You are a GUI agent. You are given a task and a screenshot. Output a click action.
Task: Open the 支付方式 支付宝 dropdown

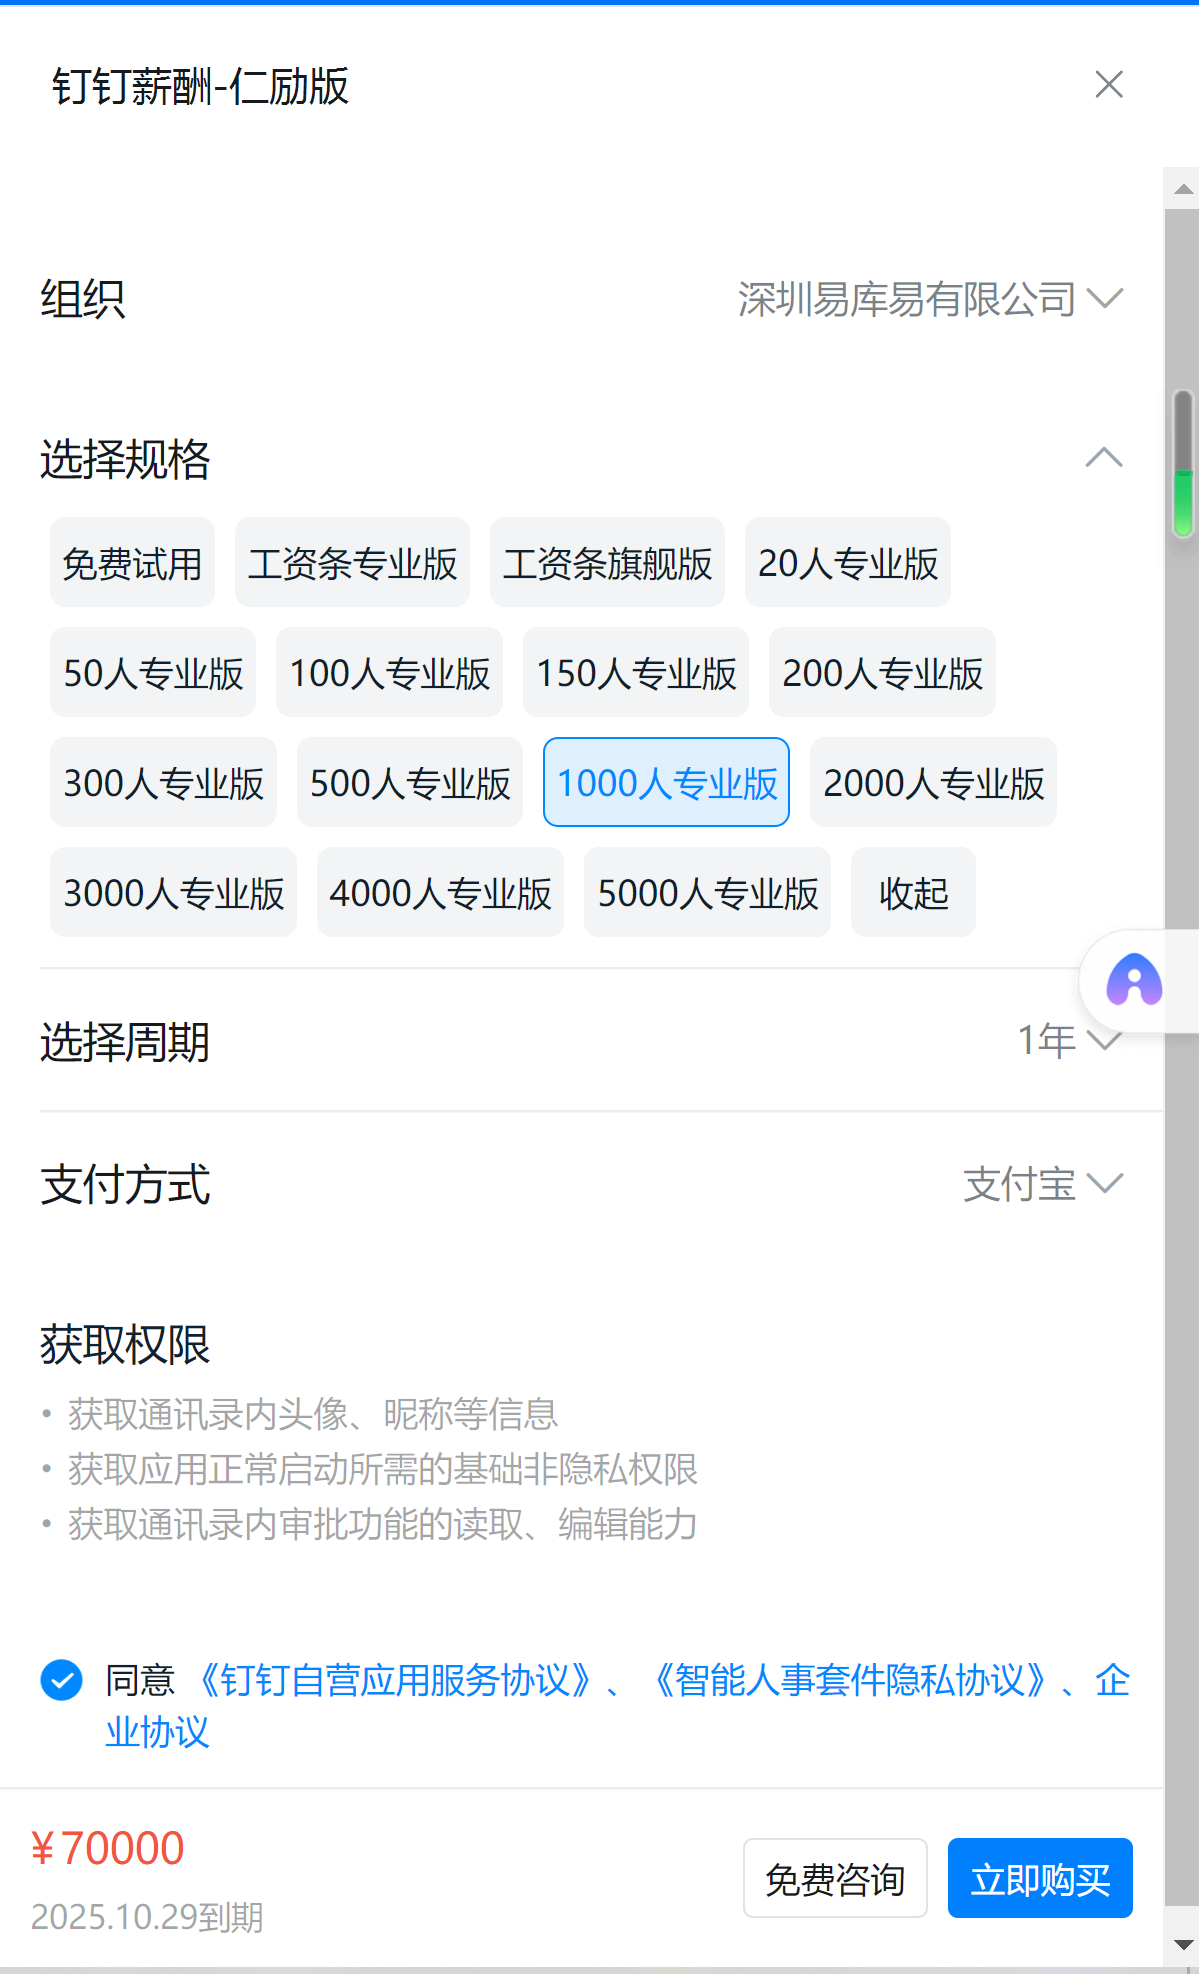pos(1043,1184)
